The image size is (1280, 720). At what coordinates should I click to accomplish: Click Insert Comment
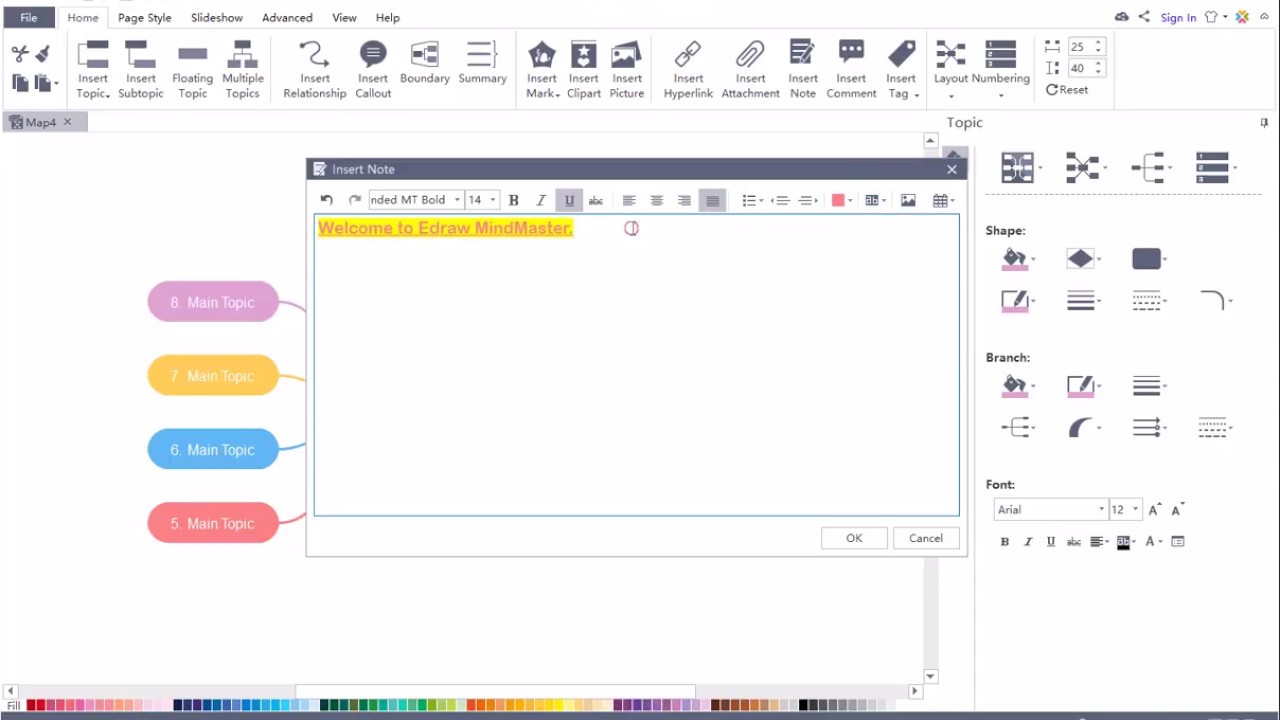(851, 70)
